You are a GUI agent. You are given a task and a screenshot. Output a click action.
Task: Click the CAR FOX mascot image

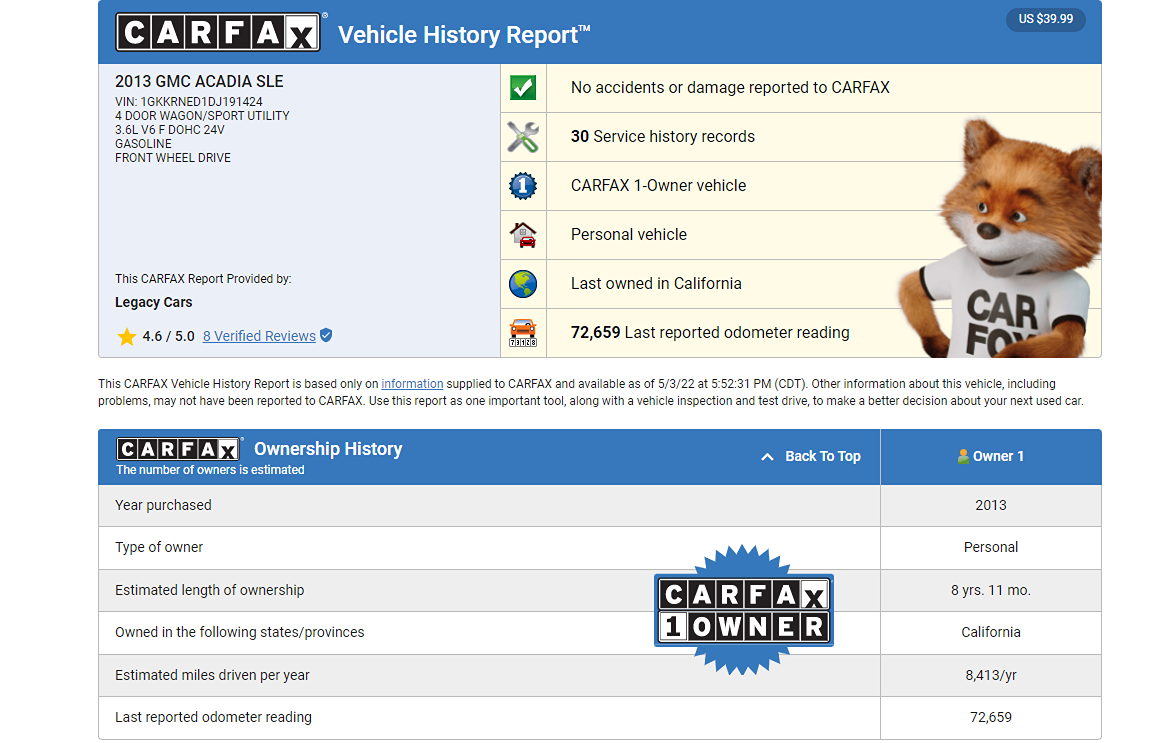[1000, 240]
